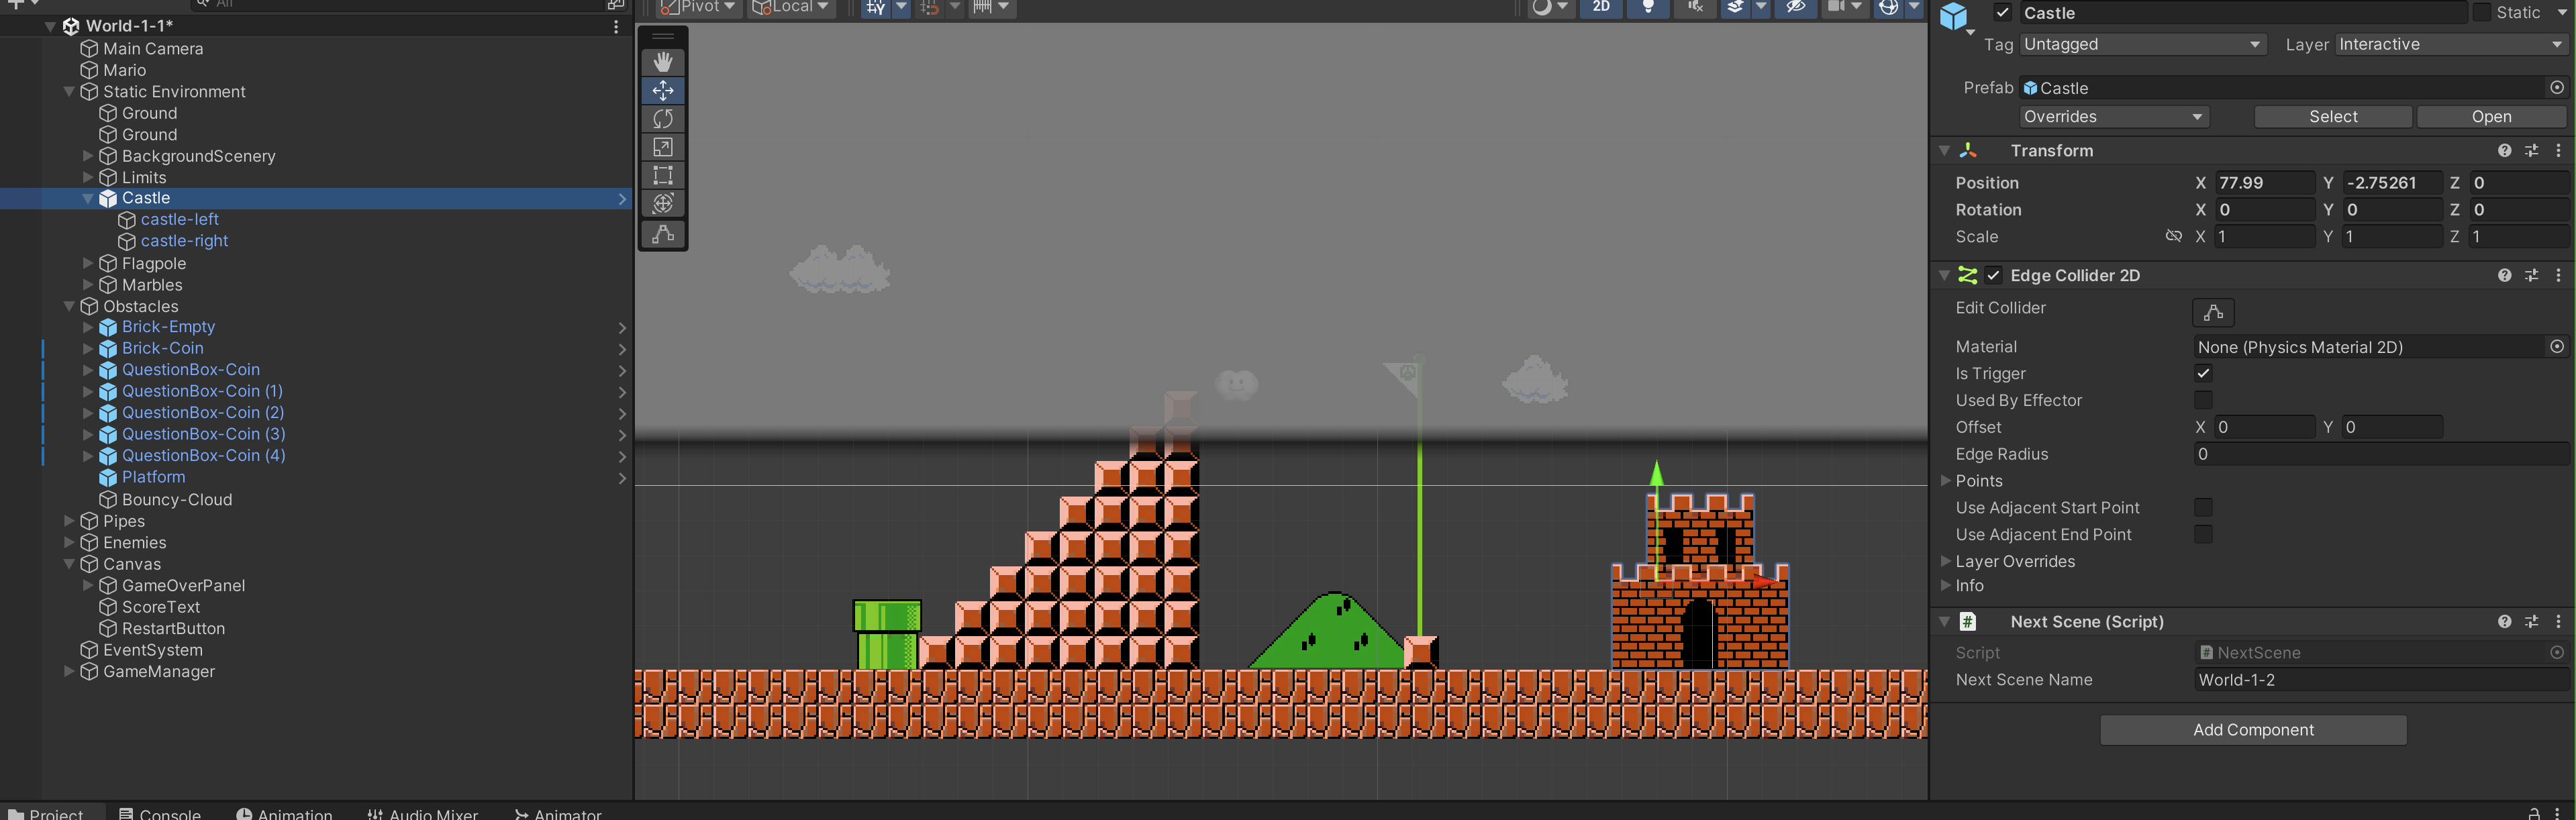Uncheck Is Trigger checkbox
This screenshot has width=2576, height=820.
click(2202, 374)
